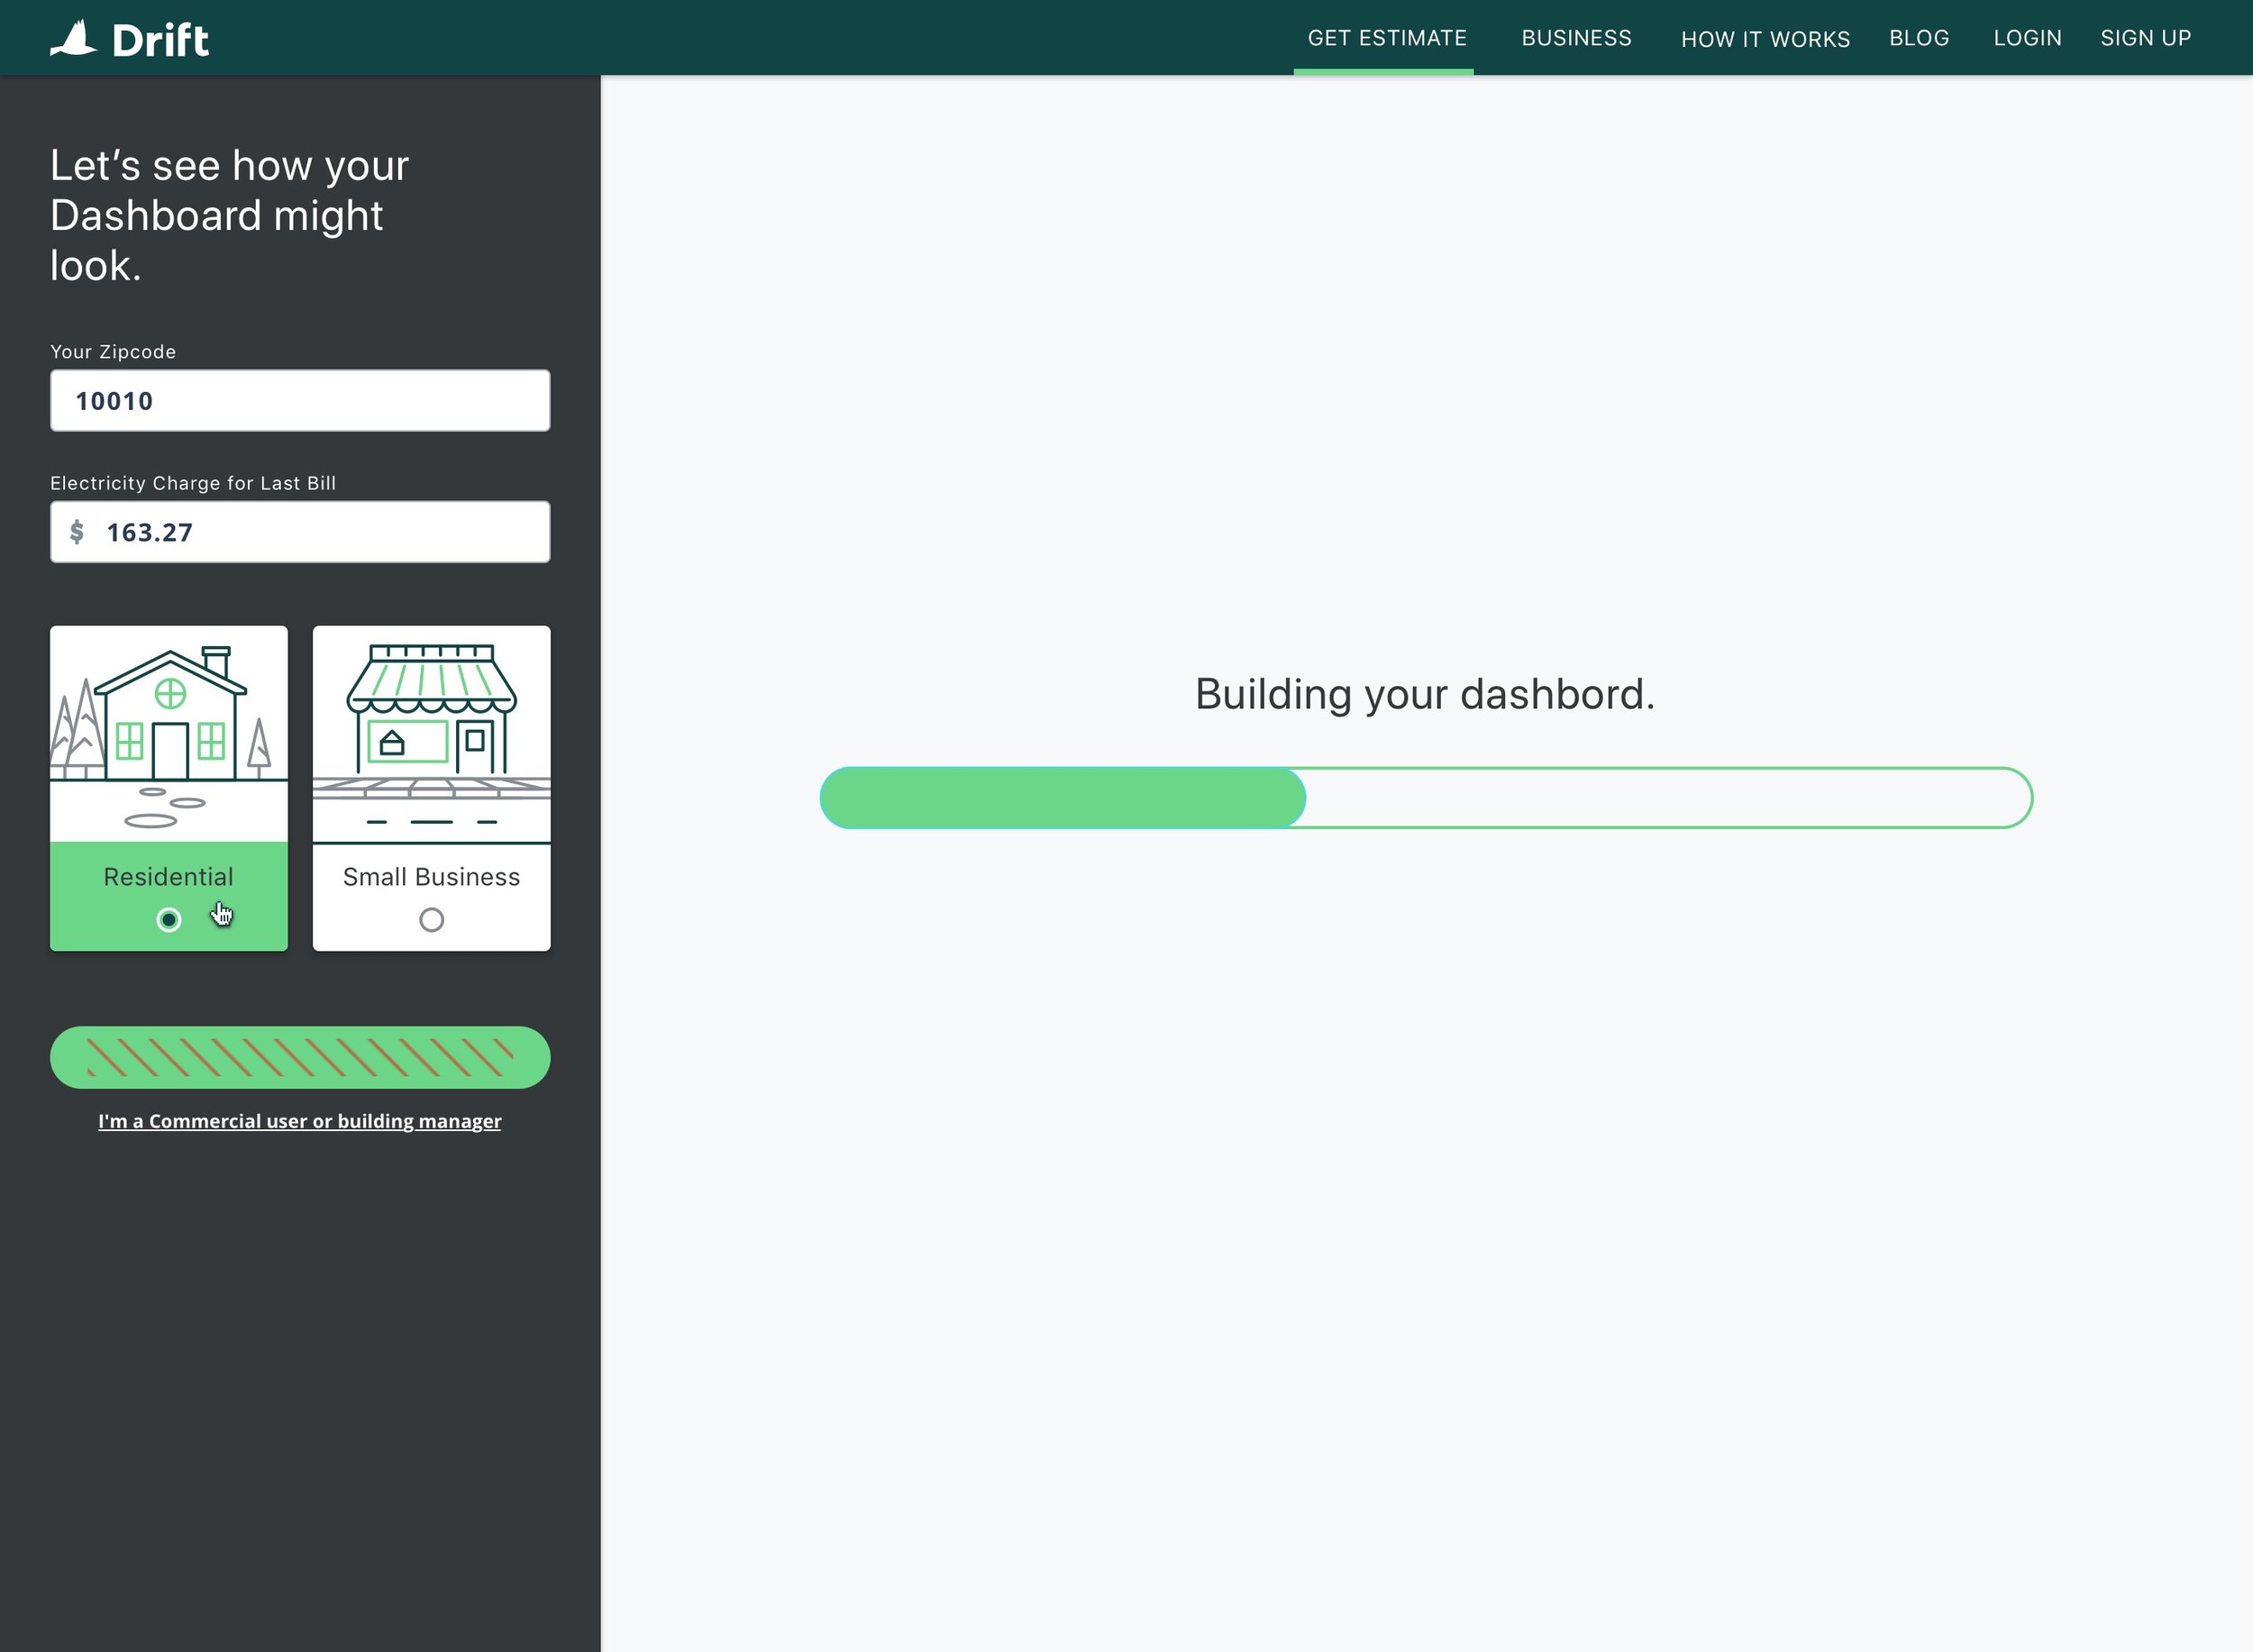Click the dashboard building progress bar
The height and width of the screenshot is (1652, 2253).
1426,798
